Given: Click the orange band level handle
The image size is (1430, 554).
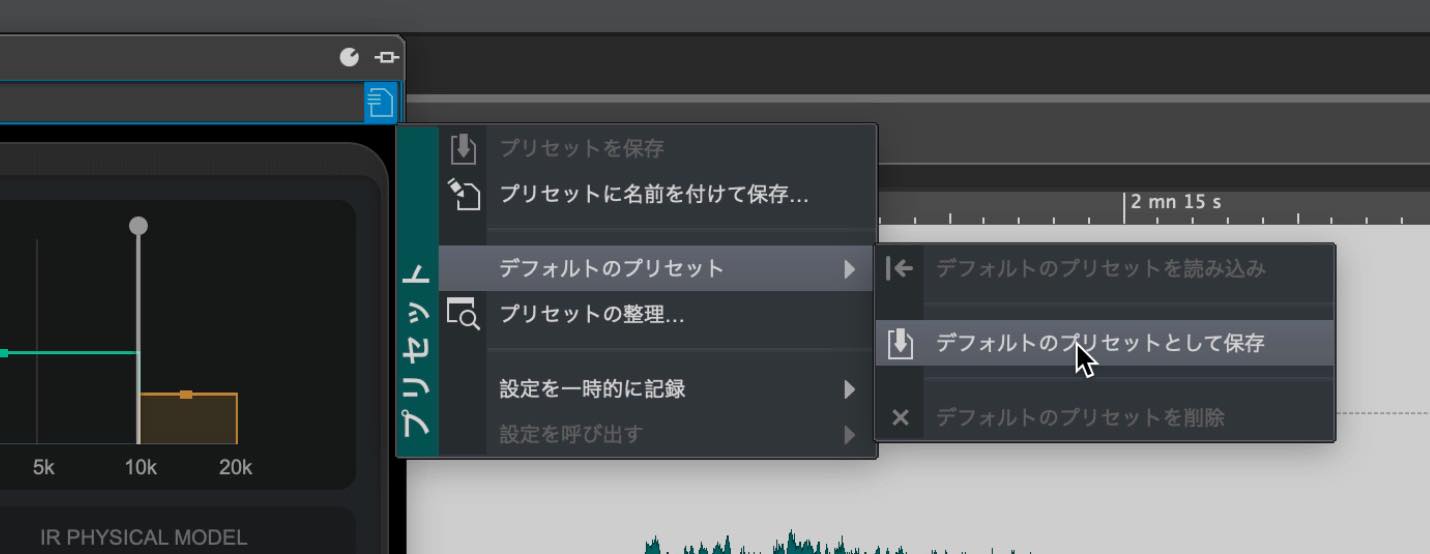Looking at the screenshot, I should pyautogui.click(x=186, y=394).
